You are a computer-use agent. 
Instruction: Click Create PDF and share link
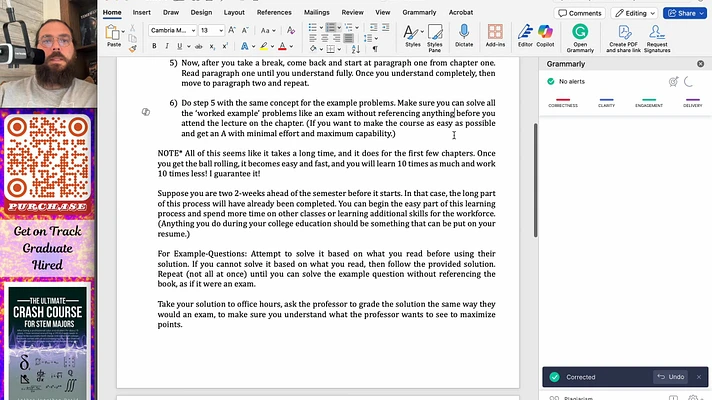click(x=623, y=38)
